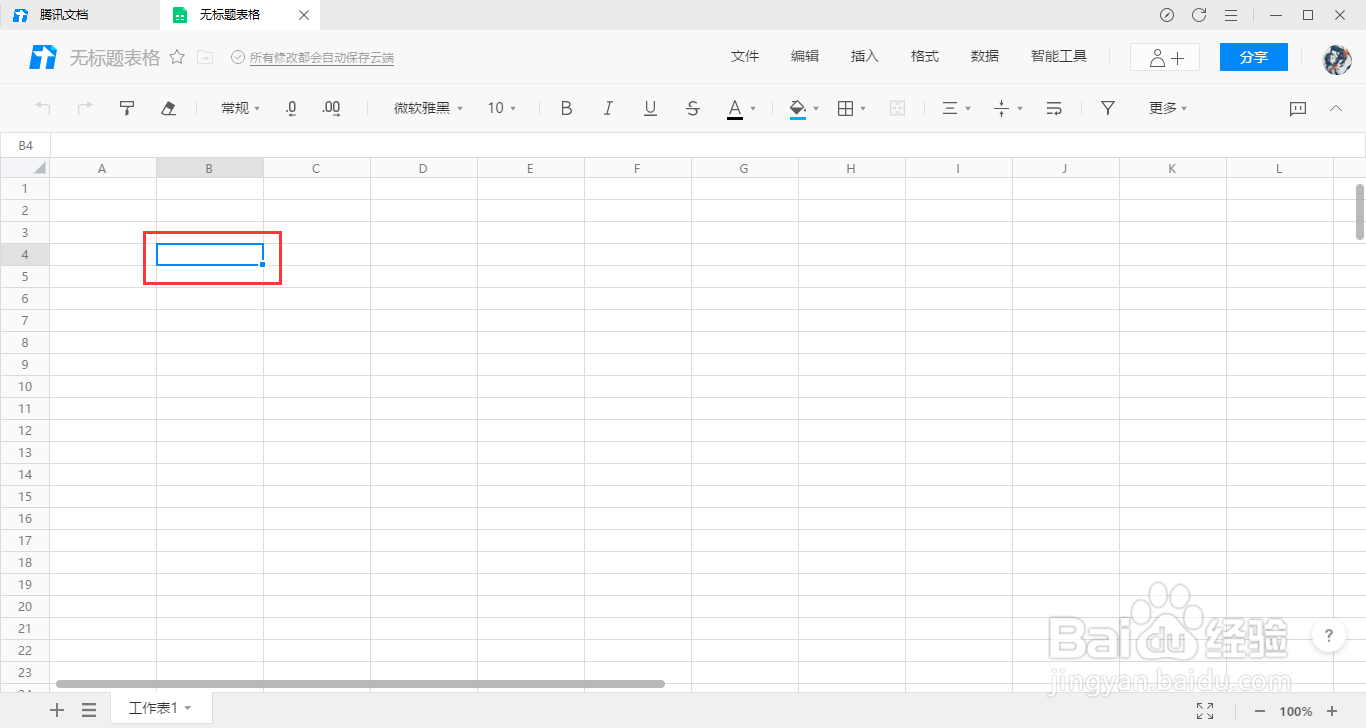Image resolution: width=1366 pixels, height=728 pixels.
Task: Click the blue 分享 button
Action: (1254, 57)
